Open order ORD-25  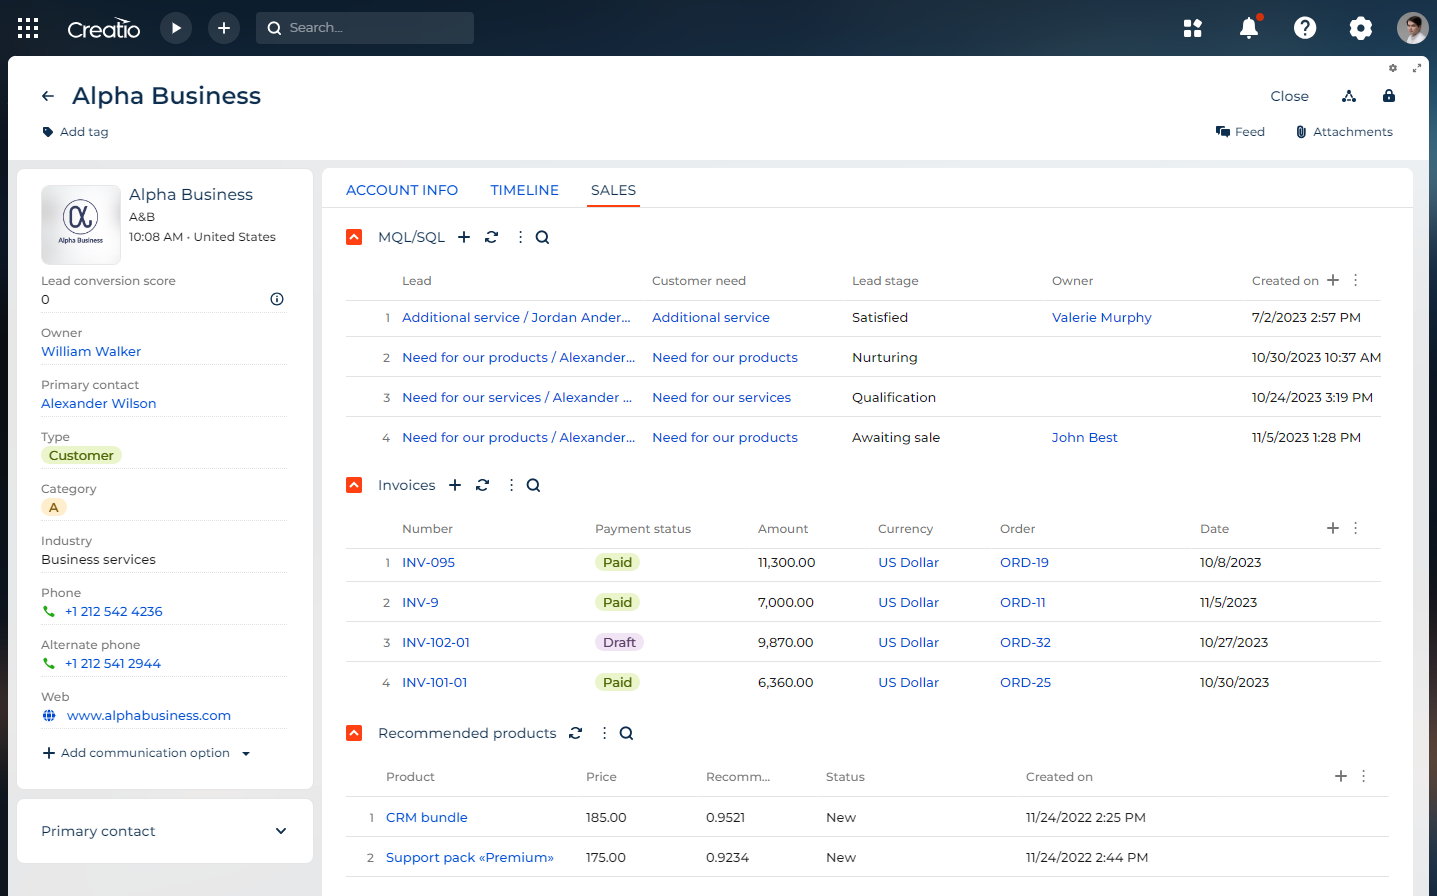(x=1025, y=683)
